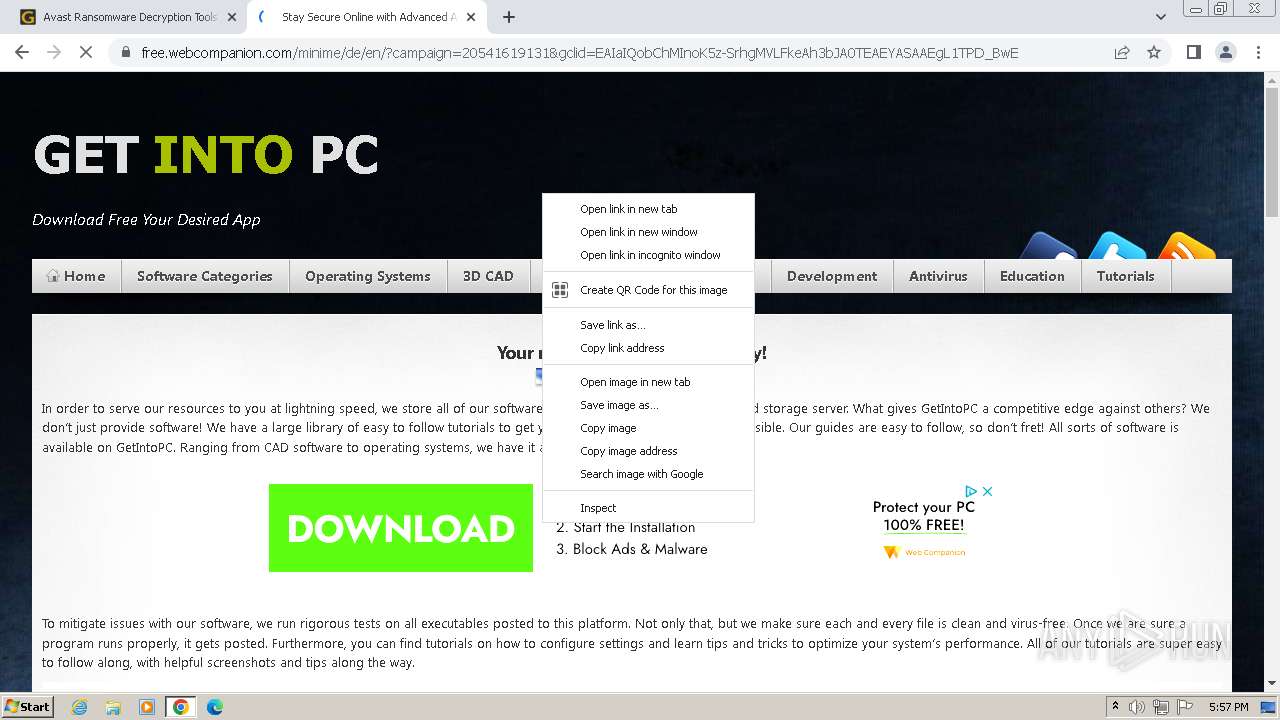
Task: Close the Avast Ransomware Decryption Tools tab
Action: (x=232, y=17)
